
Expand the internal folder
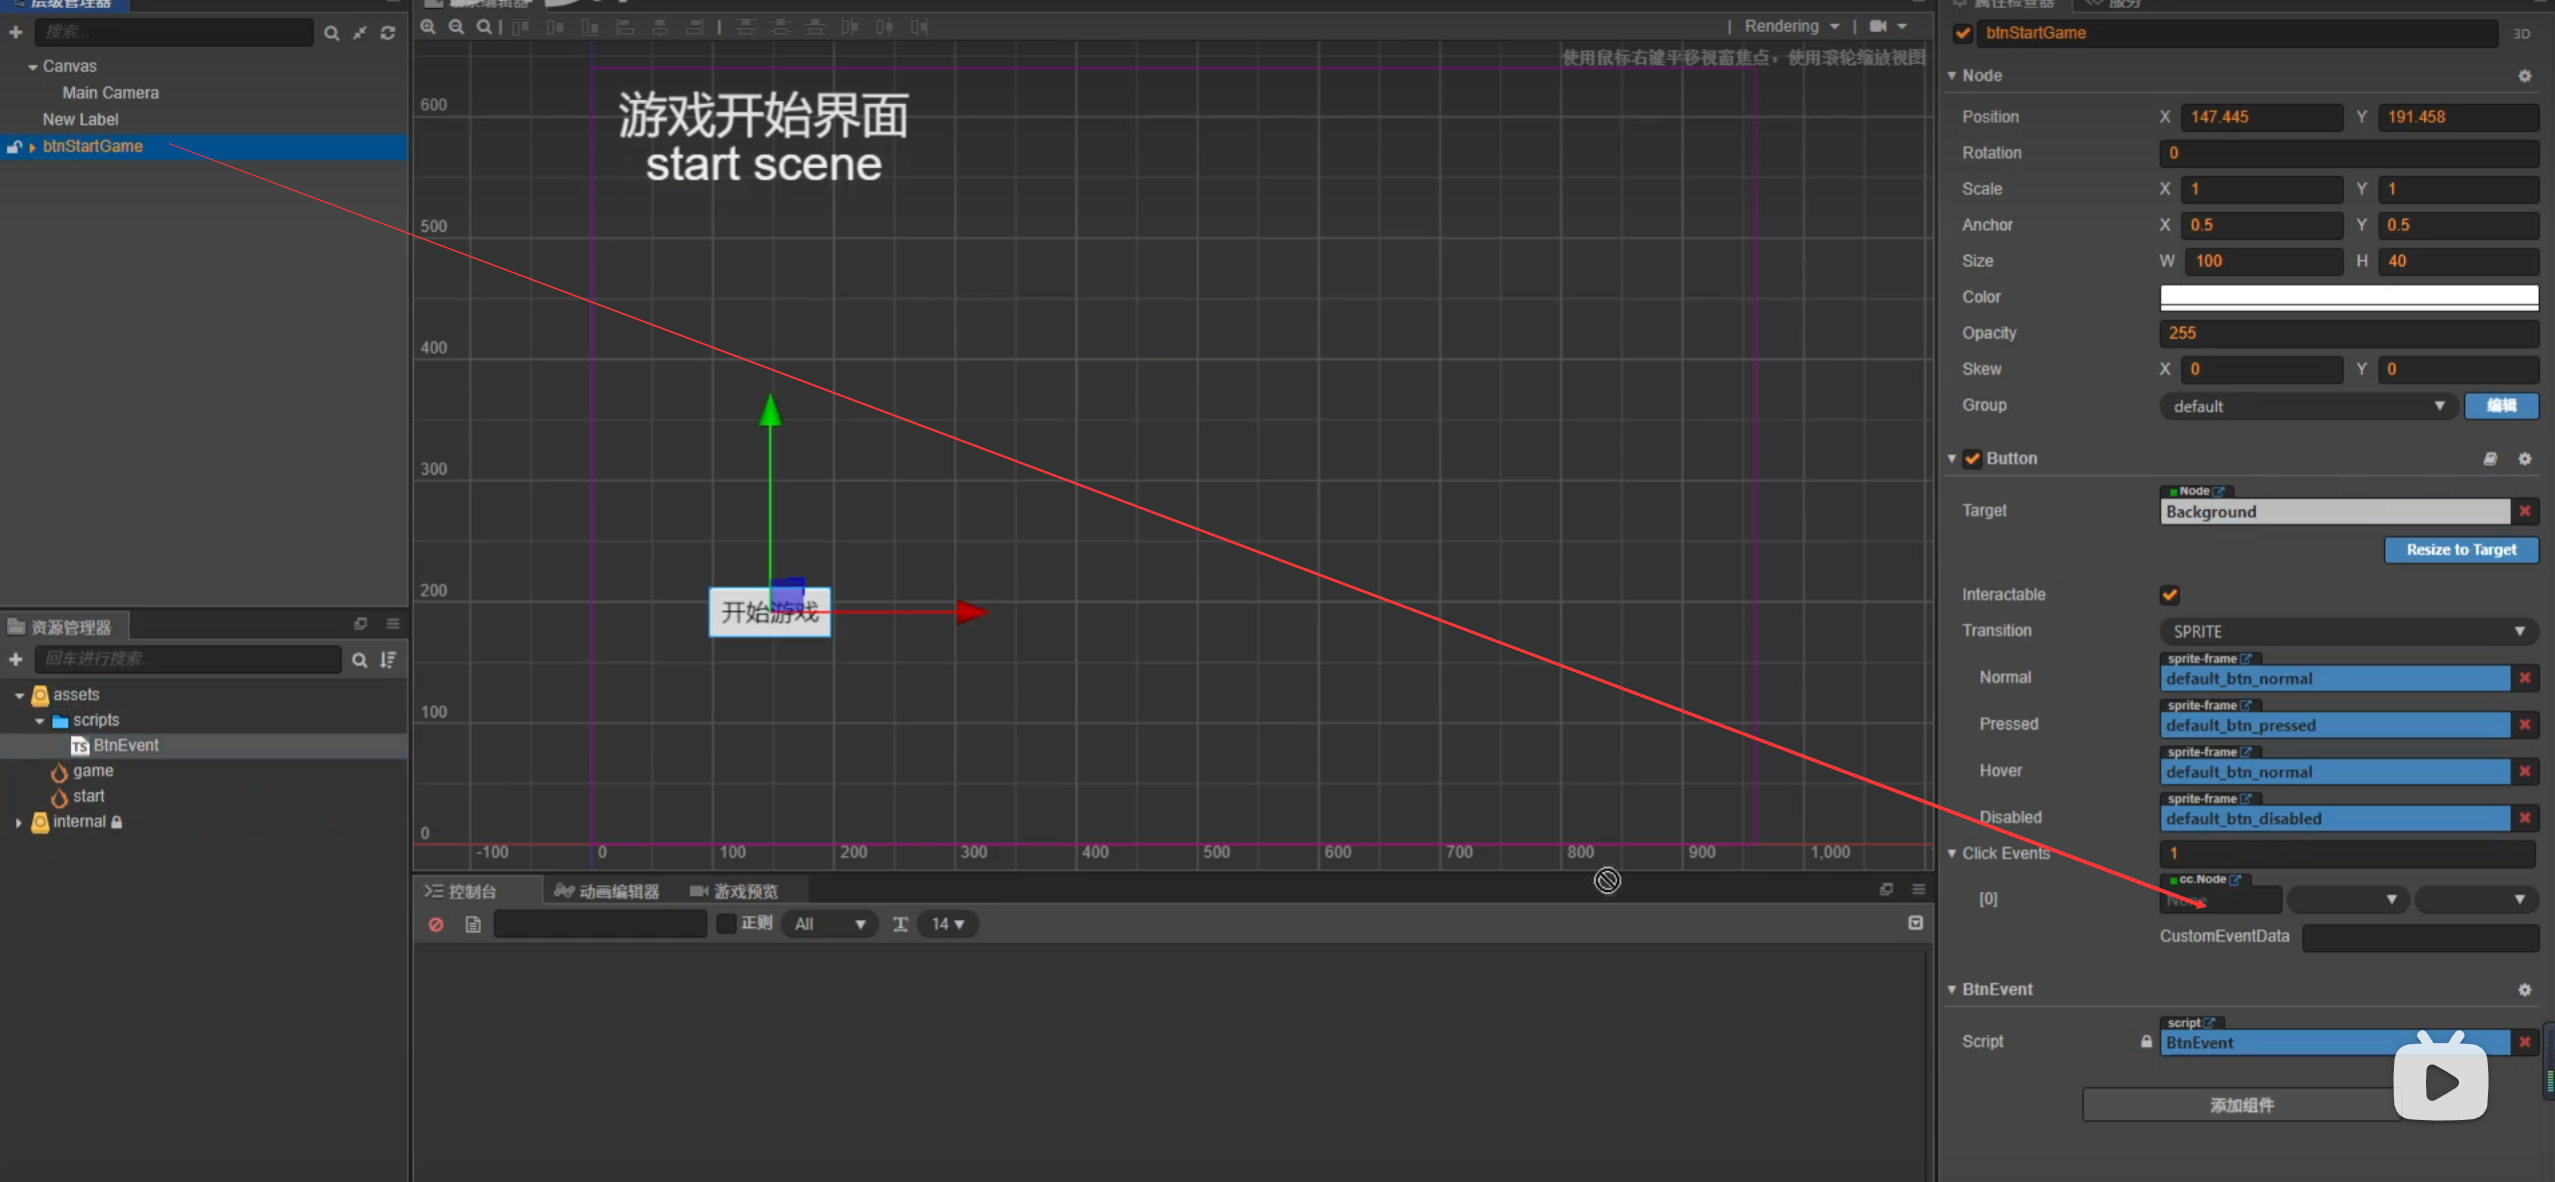(18, 822)
